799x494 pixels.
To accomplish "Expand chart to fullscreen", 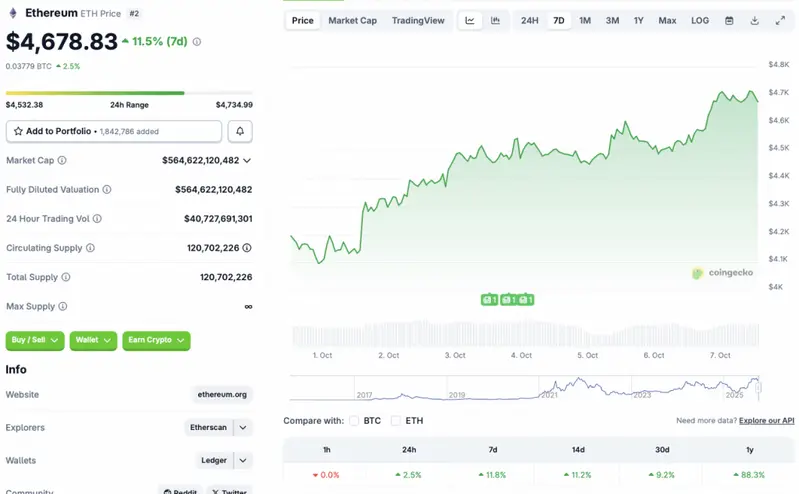I will point(780,20).
